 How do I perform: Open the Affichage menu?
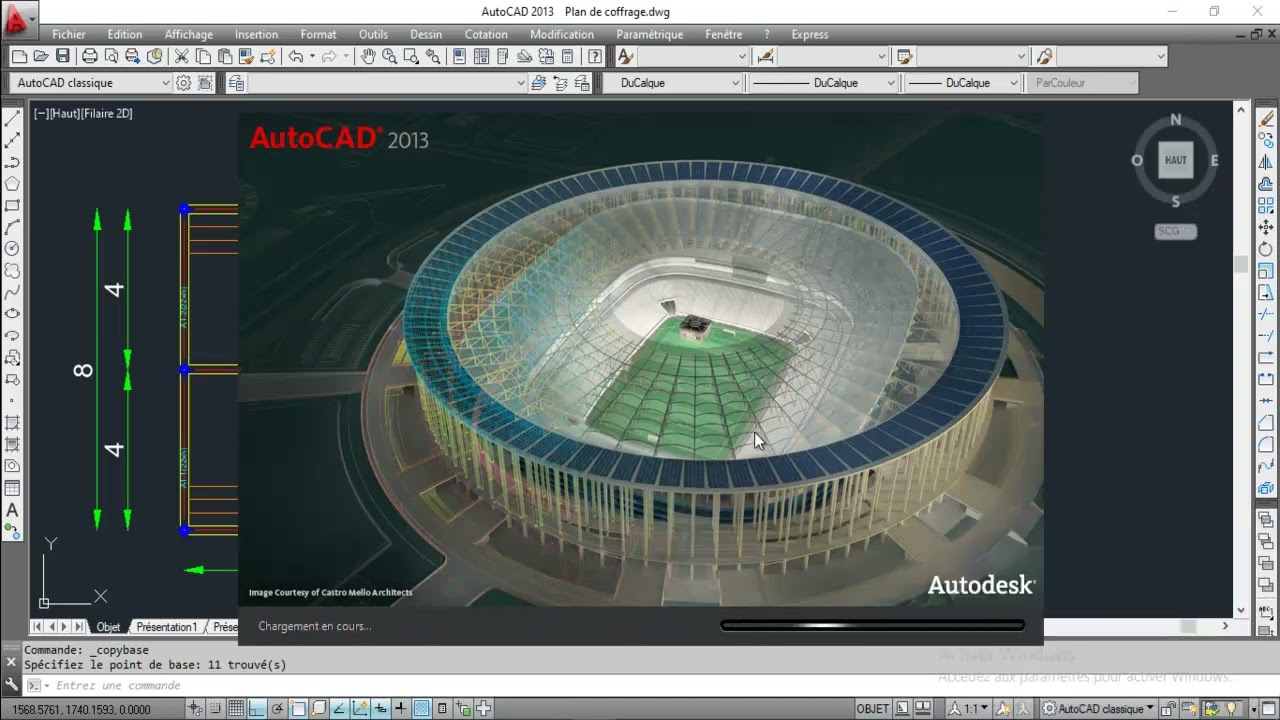point(188,34)
